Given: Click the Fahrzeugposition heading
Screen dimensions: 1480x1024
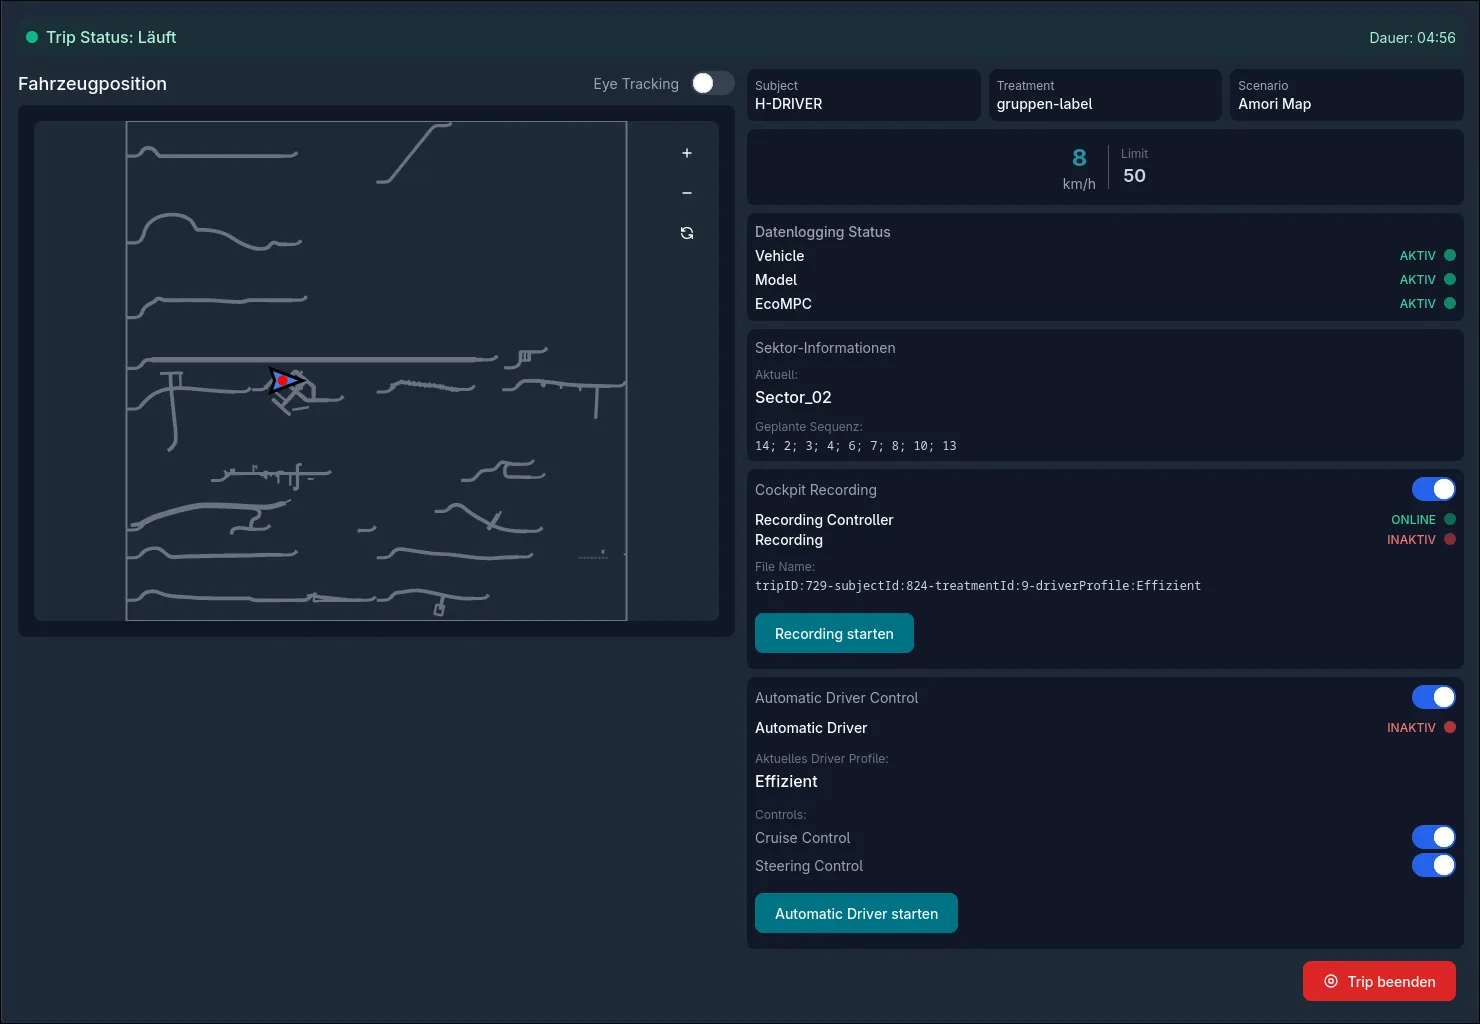Looking at the screenshot, I should [x=92, y=84].
